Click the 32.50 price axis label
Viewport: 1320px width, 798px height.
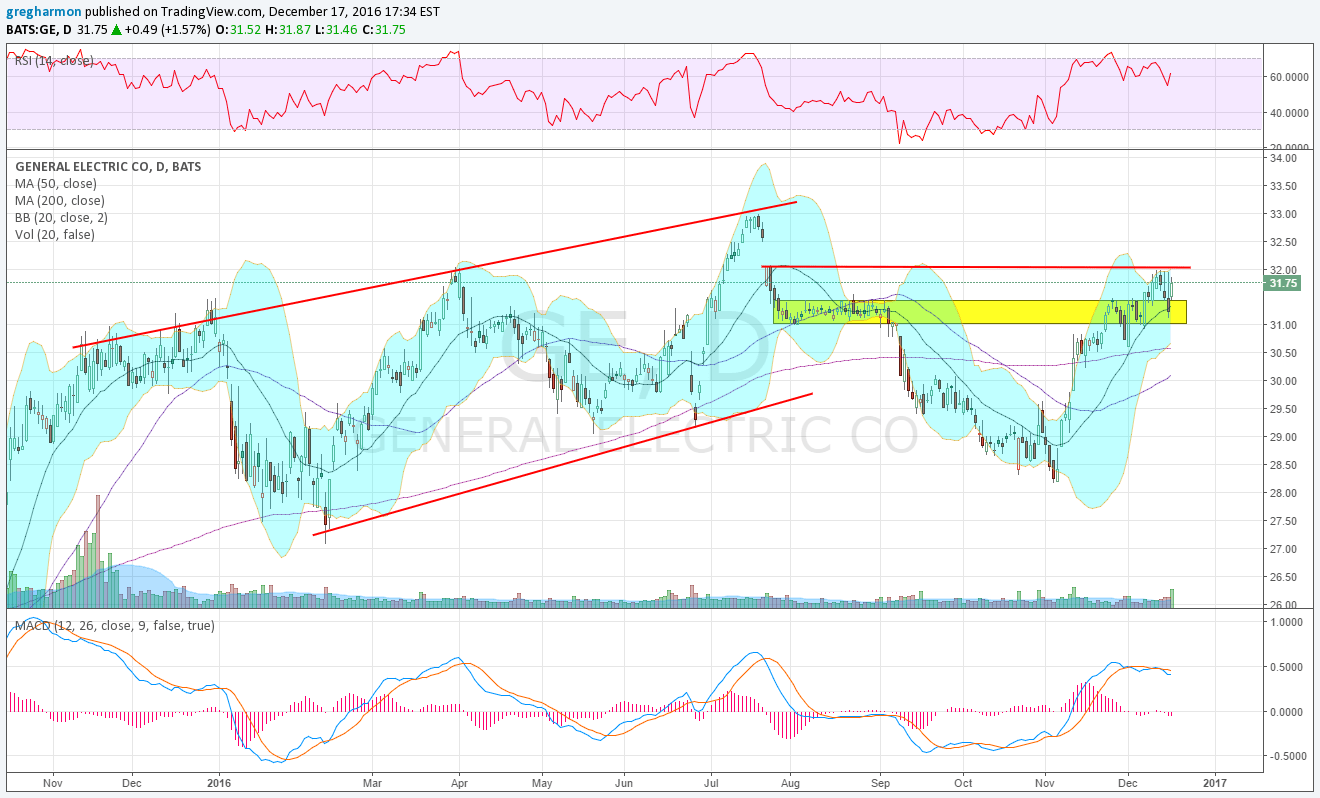pyautogui.click(x=1283, y=242)
